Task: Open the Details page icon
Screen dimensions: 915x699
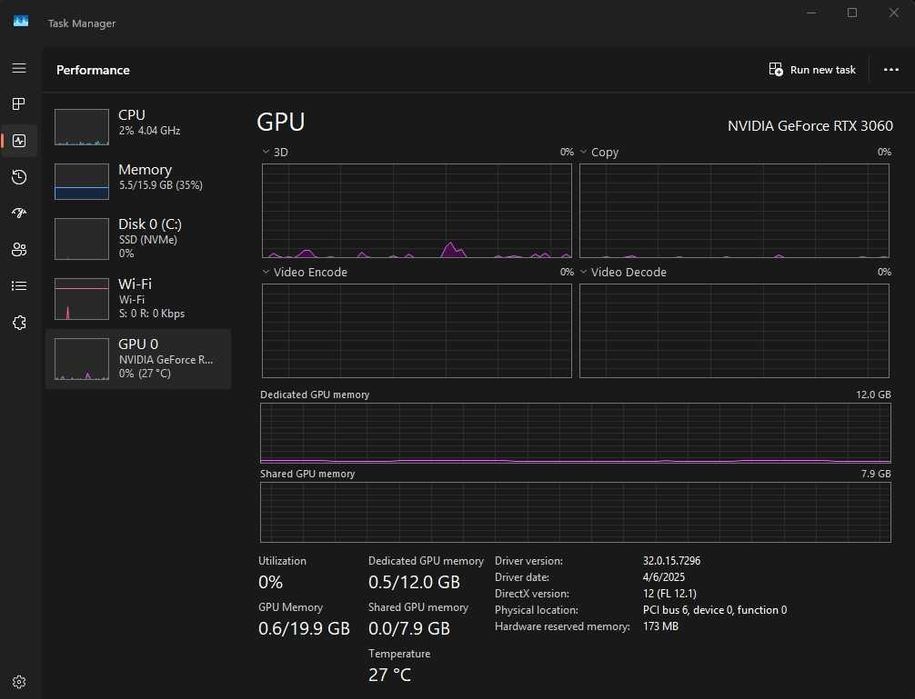Action: pos(19,286)
